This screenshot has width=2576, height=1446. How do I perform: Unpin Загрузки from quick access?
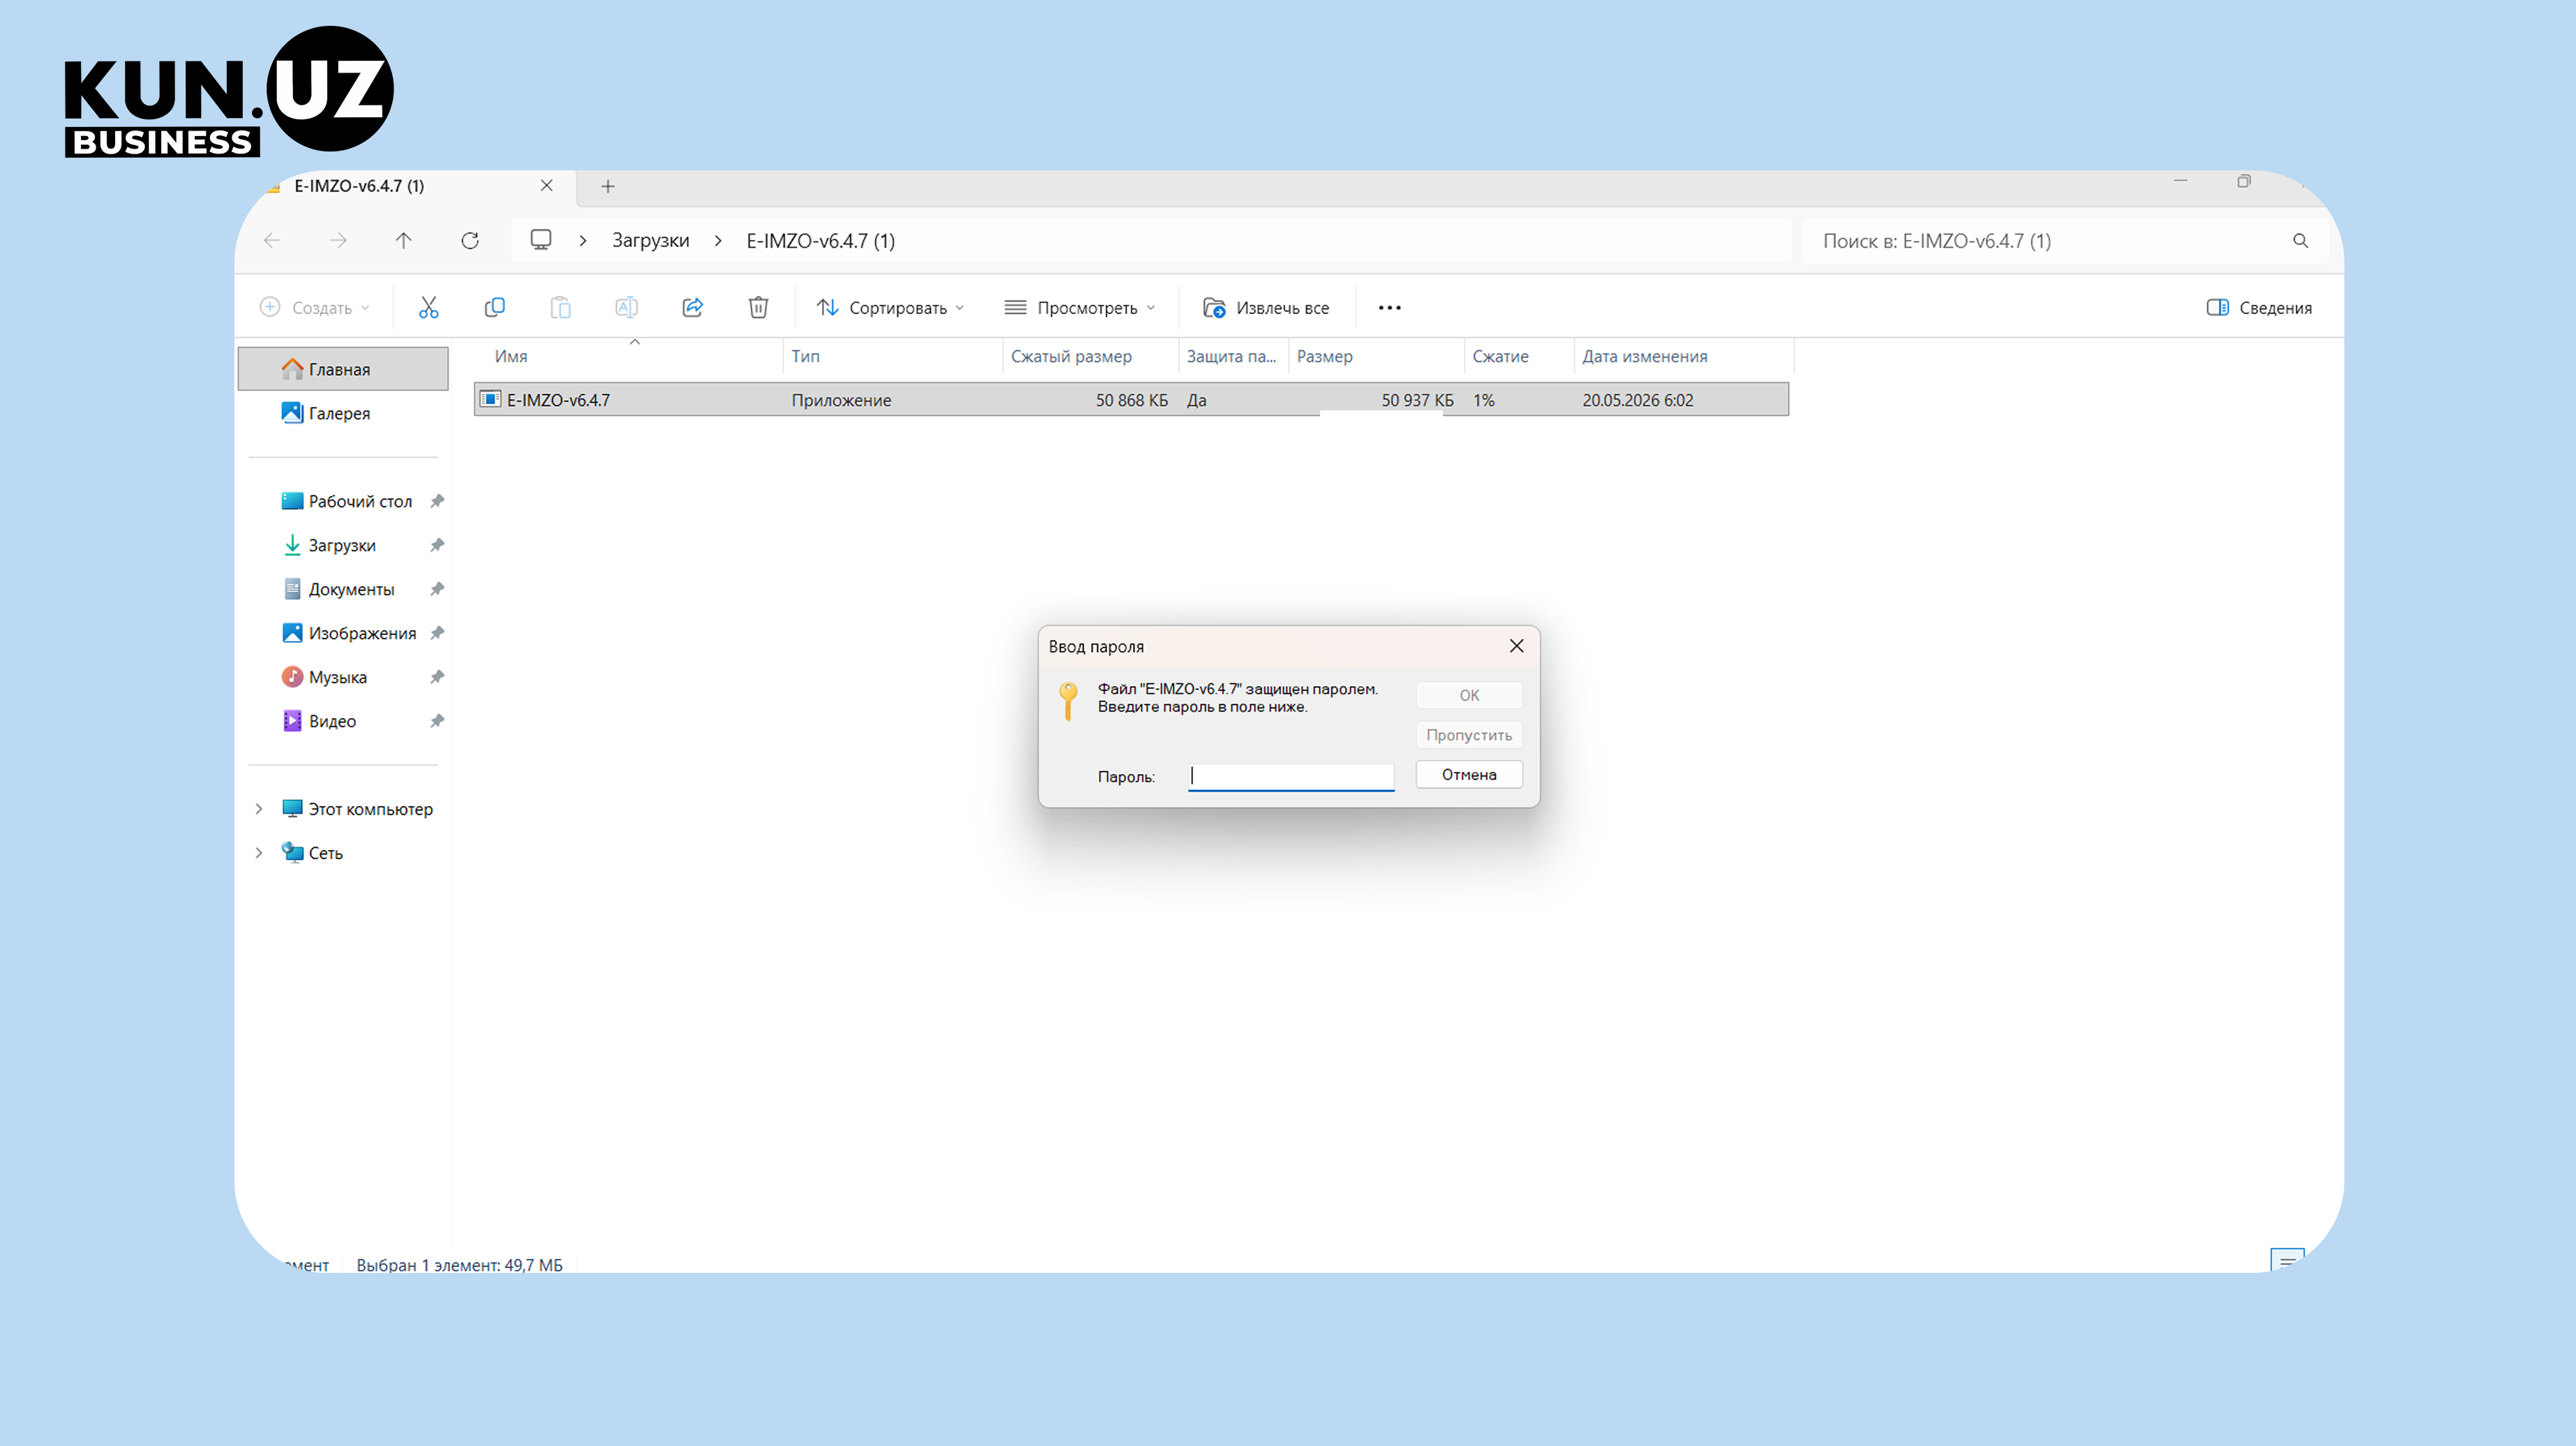coord(437,545)
